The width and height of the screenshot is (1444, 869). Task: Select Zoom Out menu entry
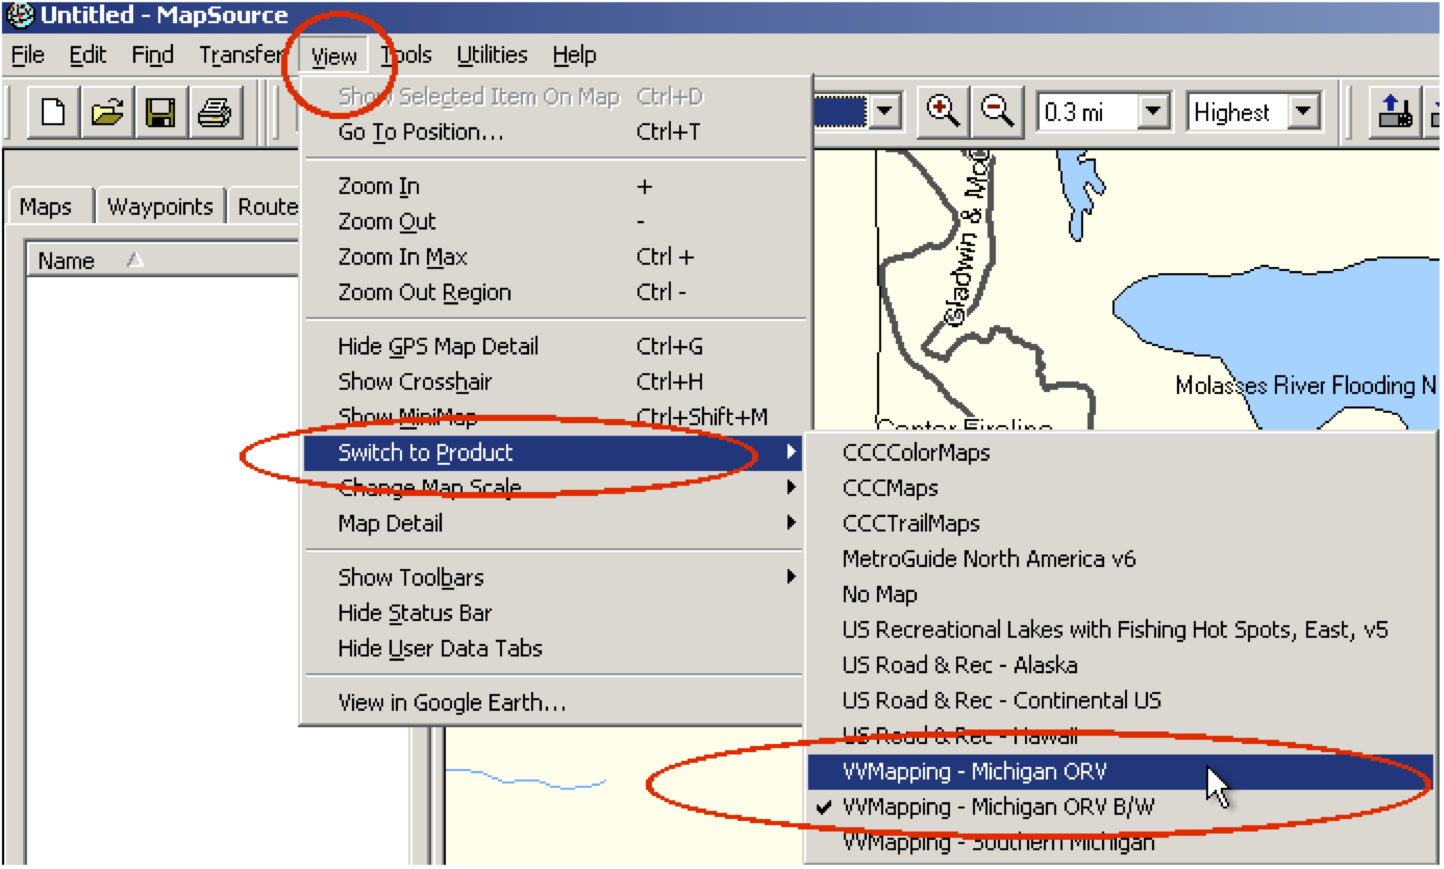coord(553,221)
